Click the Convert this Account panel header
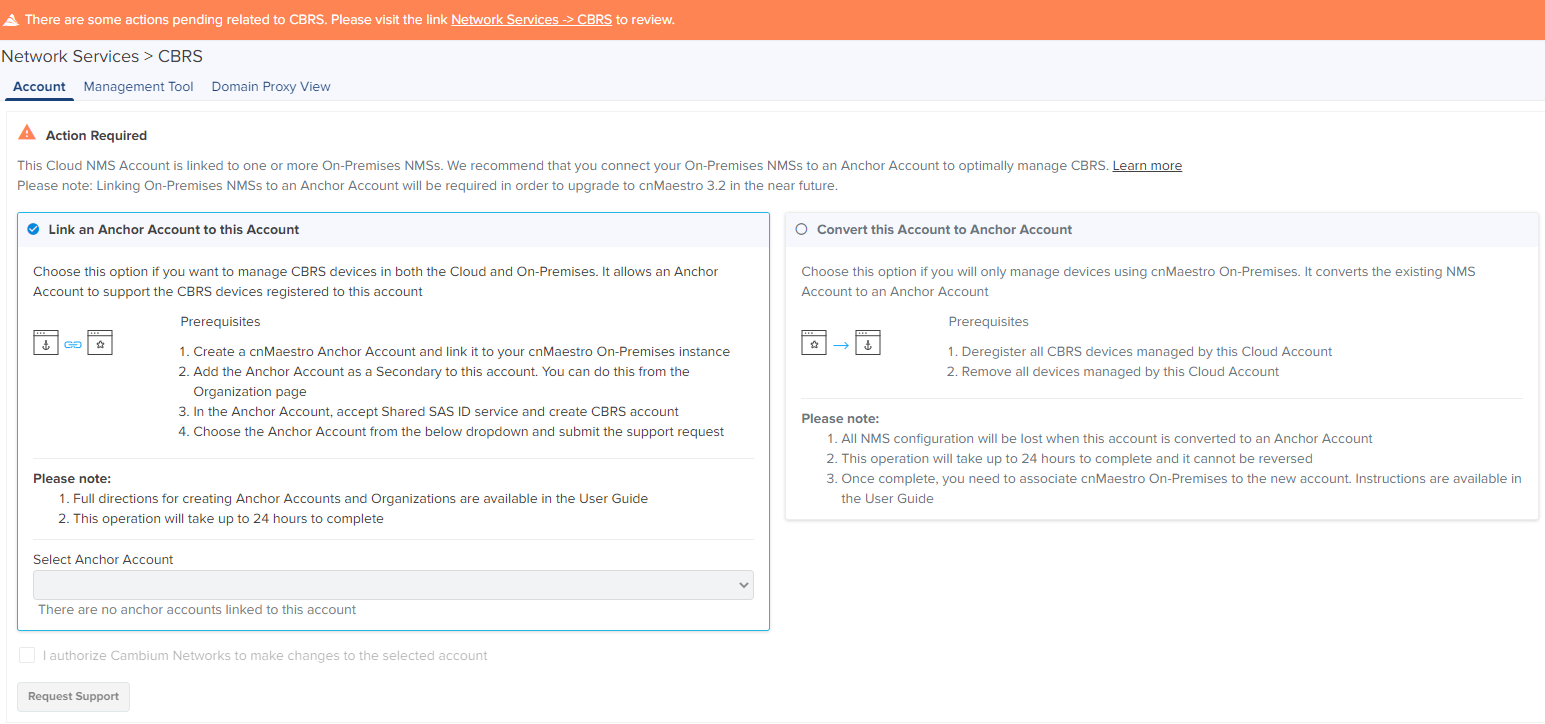1545x724 pixels. point(944,230)
